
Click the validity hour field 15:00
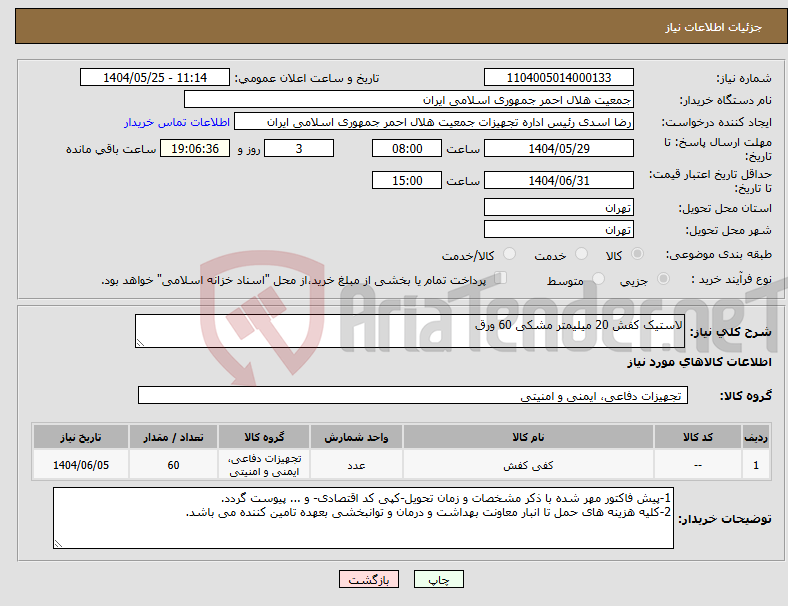pyautogui.click(x=407, y=180)
